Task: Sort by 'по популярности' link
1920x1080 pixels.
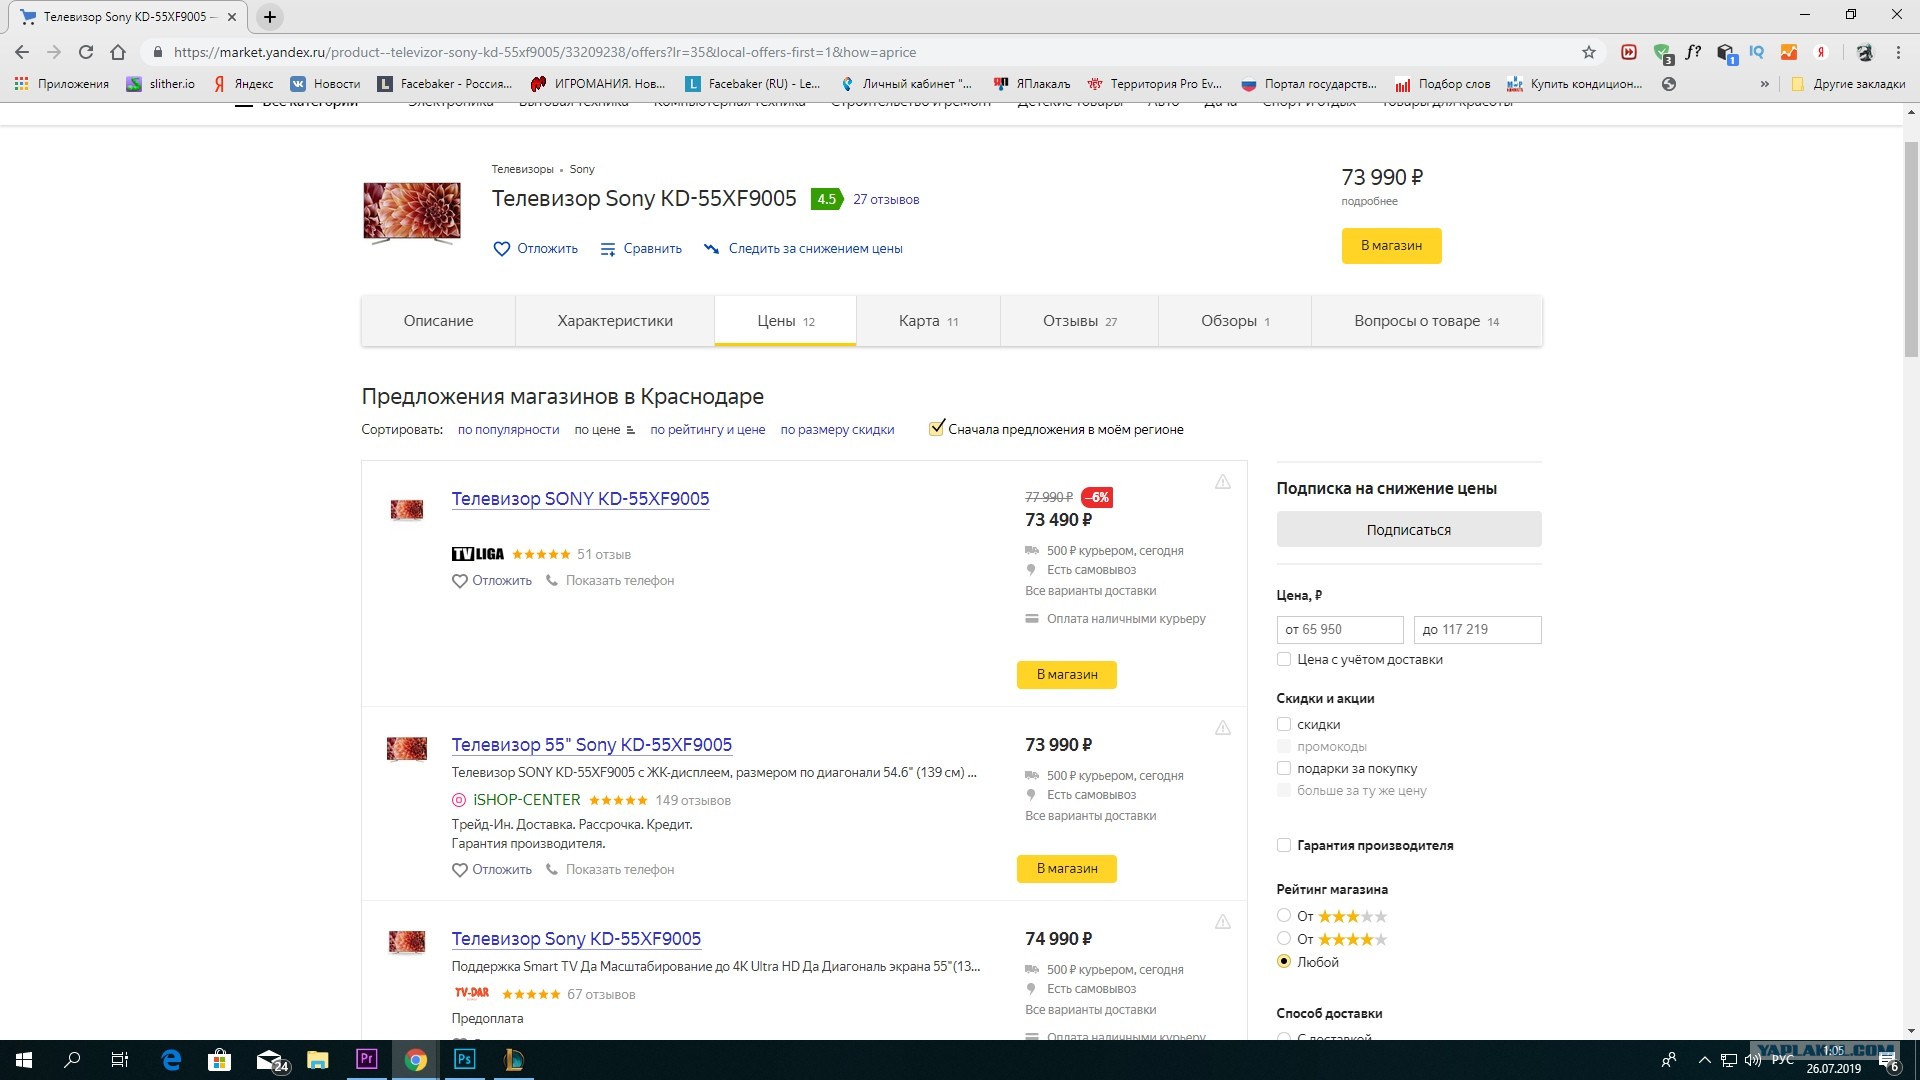Action: (x=508, y=430)
